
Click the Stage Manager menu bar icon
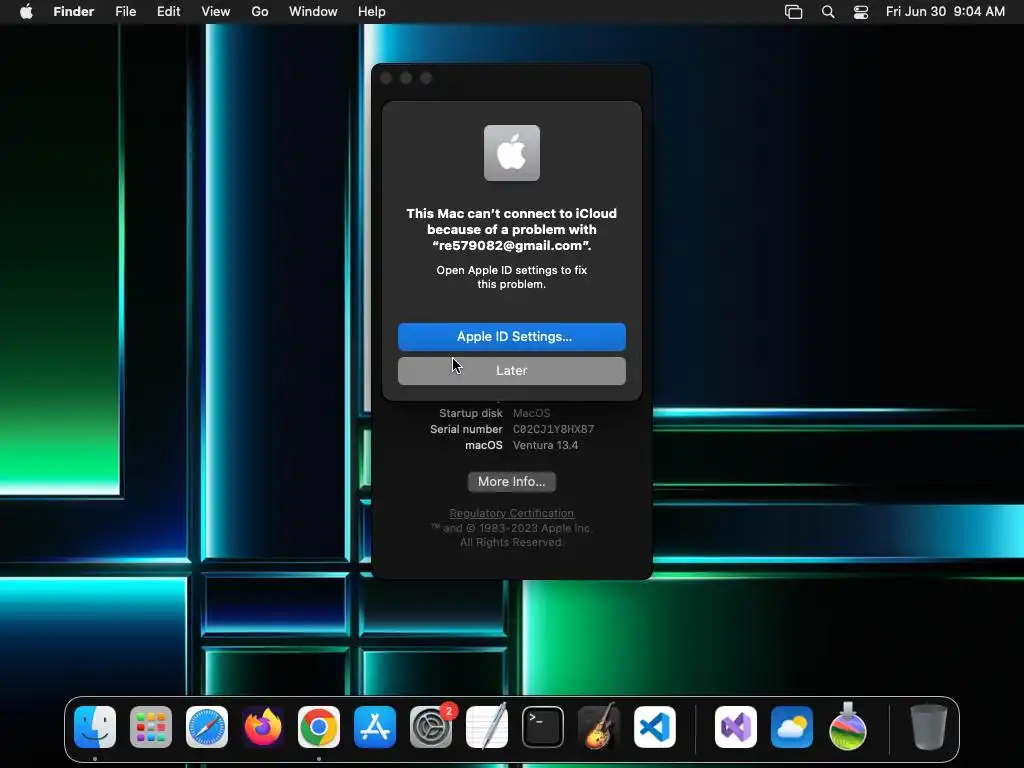click(x=793, y=12)
